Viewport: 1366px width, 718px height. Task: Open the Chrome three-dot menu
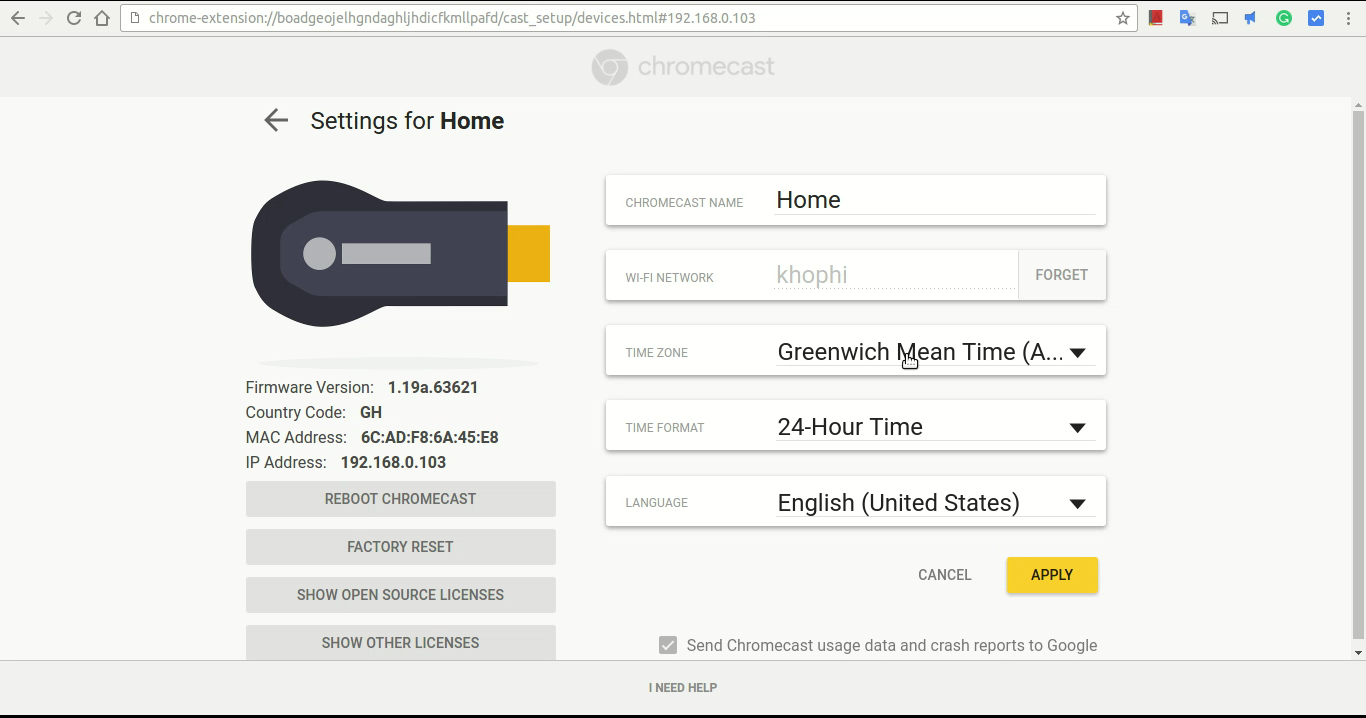pos(1347,18)
